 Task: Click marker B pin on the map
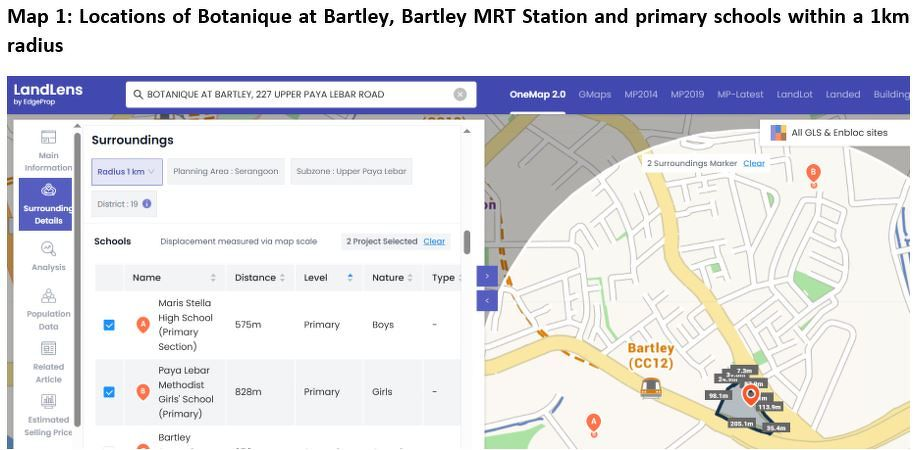click(813, 175)
